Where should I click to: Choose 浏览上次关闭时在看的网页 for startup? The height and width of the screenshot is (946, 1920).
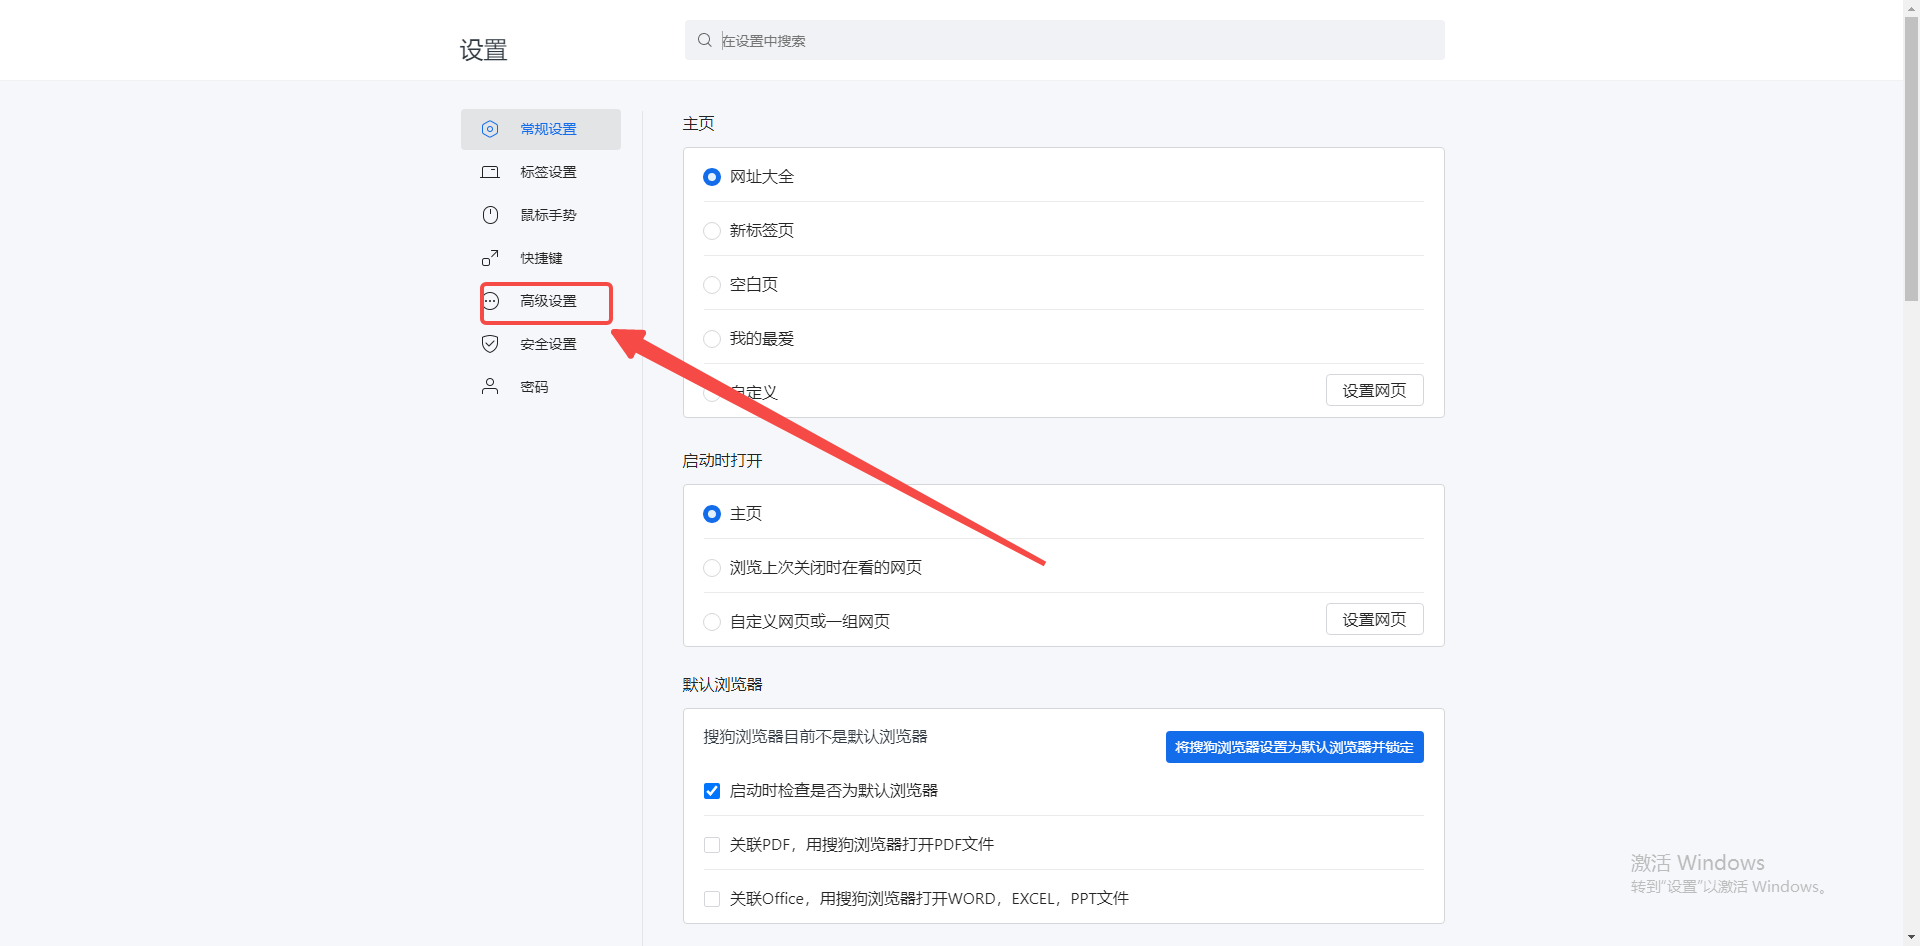coord(712,568)
